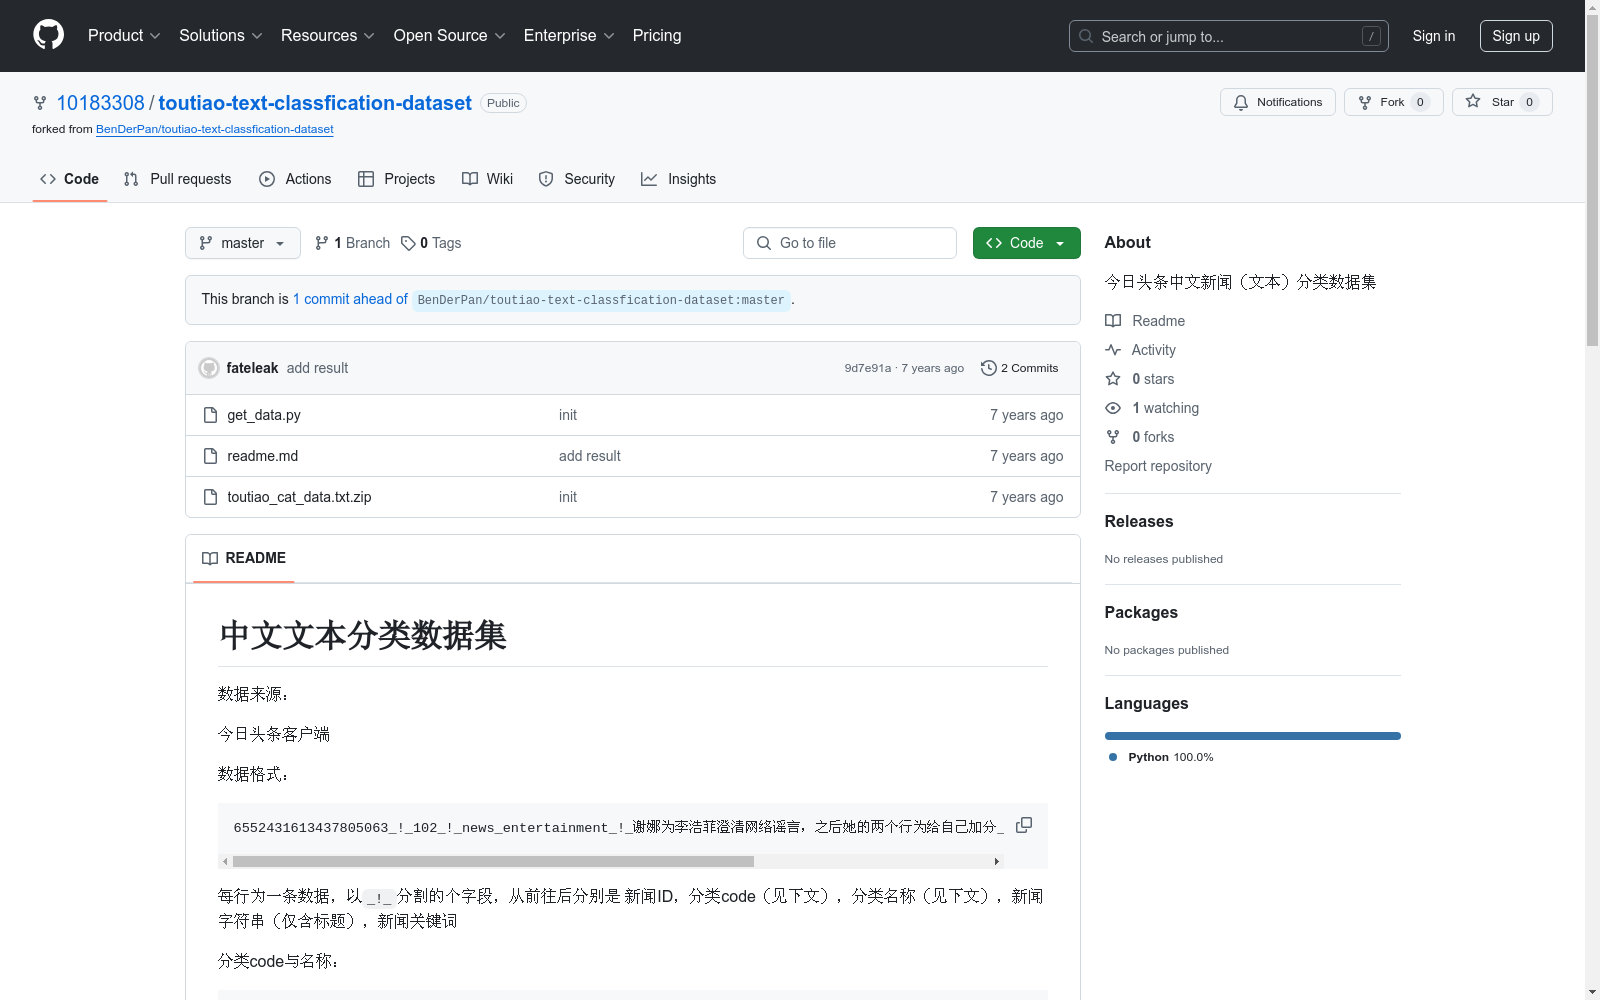Open the Packages section heading

point(1141,612)
